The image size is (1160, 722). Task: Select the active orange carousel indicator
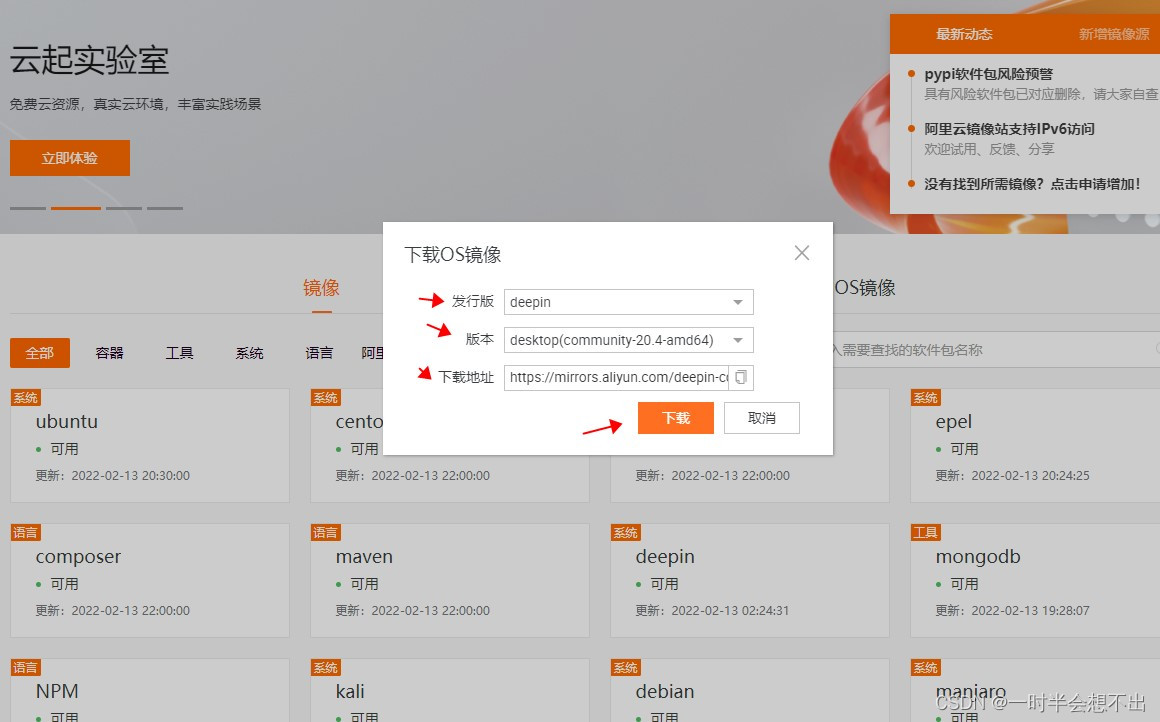75,209
